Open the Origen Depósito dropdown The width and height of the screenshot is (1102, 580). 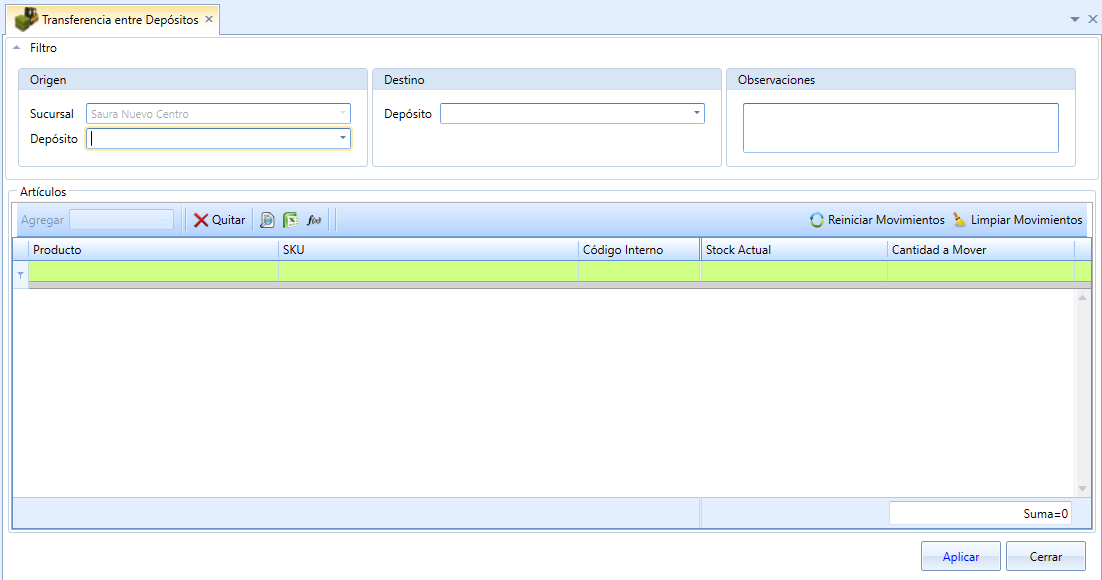coord(343,138)
